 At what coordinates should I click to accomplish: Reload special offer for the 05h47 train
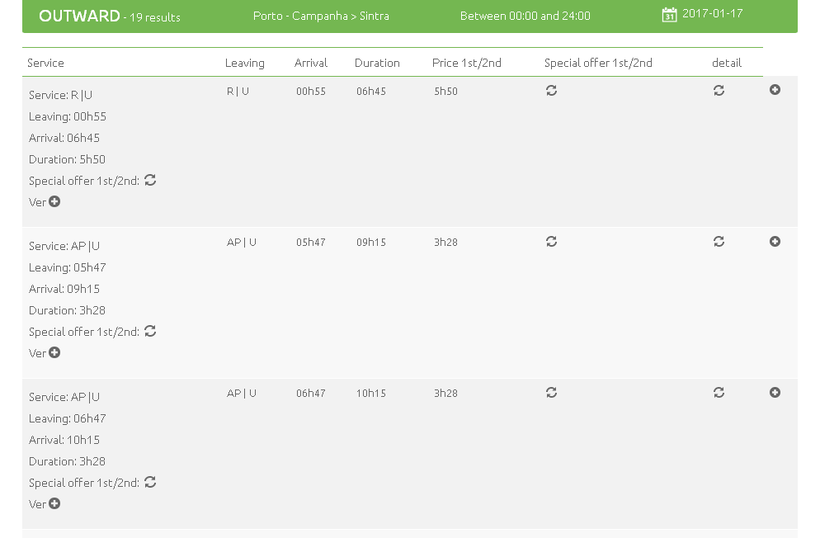tap(718, 242)
